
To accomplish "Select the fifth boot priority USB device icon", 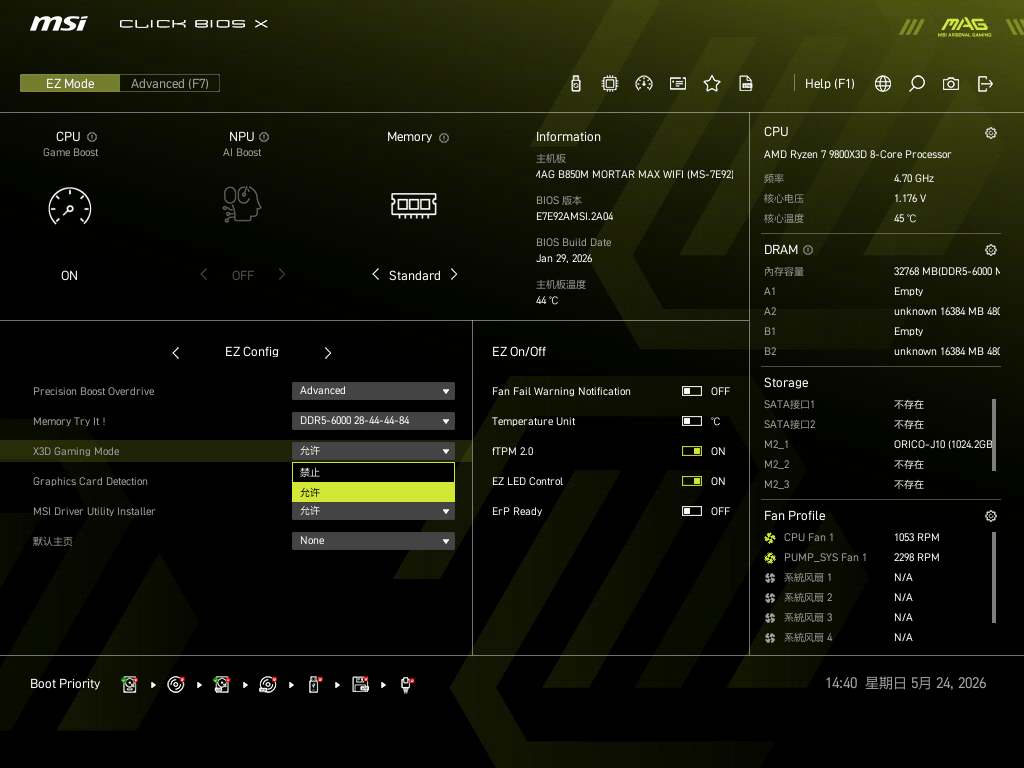I will 314,684.
